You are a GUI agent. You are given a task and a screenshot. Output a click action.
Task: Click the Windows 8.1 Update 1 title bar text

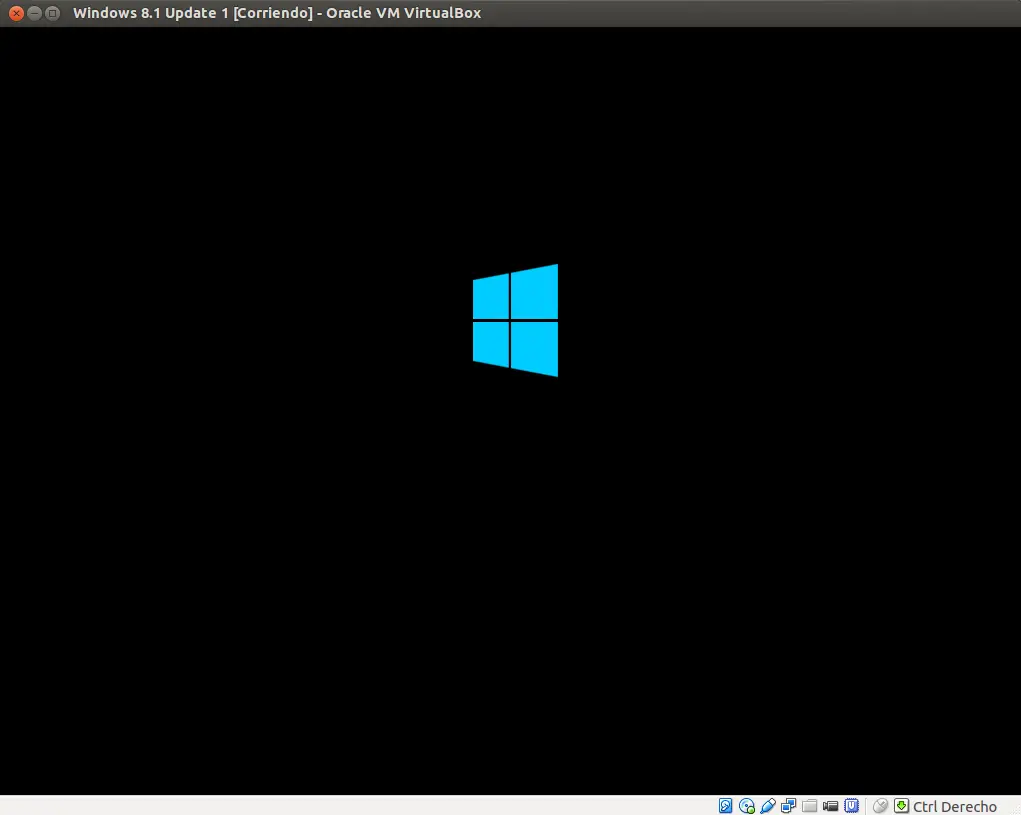(x=277, y=13)
